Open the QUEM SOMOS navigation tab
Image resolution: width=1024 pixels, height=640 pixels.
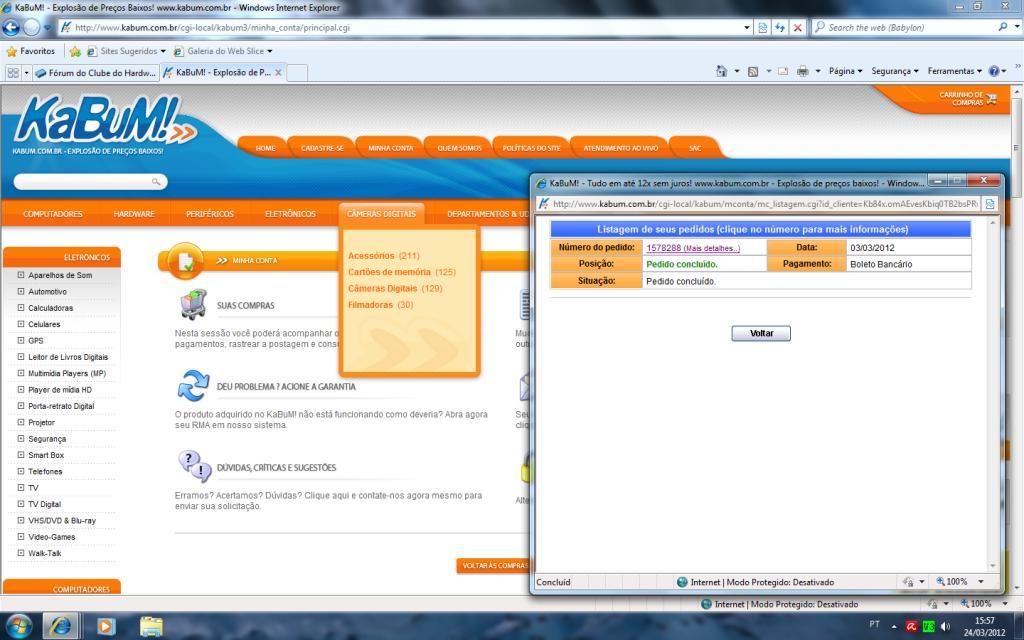(459, 148)
